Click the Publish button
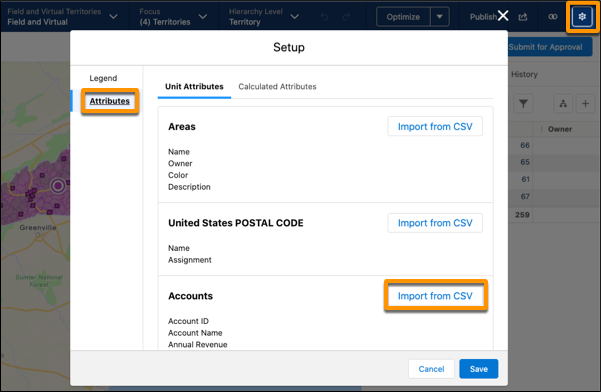The width and height of the screenshot is (601, 392). click(x=483, y=17)
